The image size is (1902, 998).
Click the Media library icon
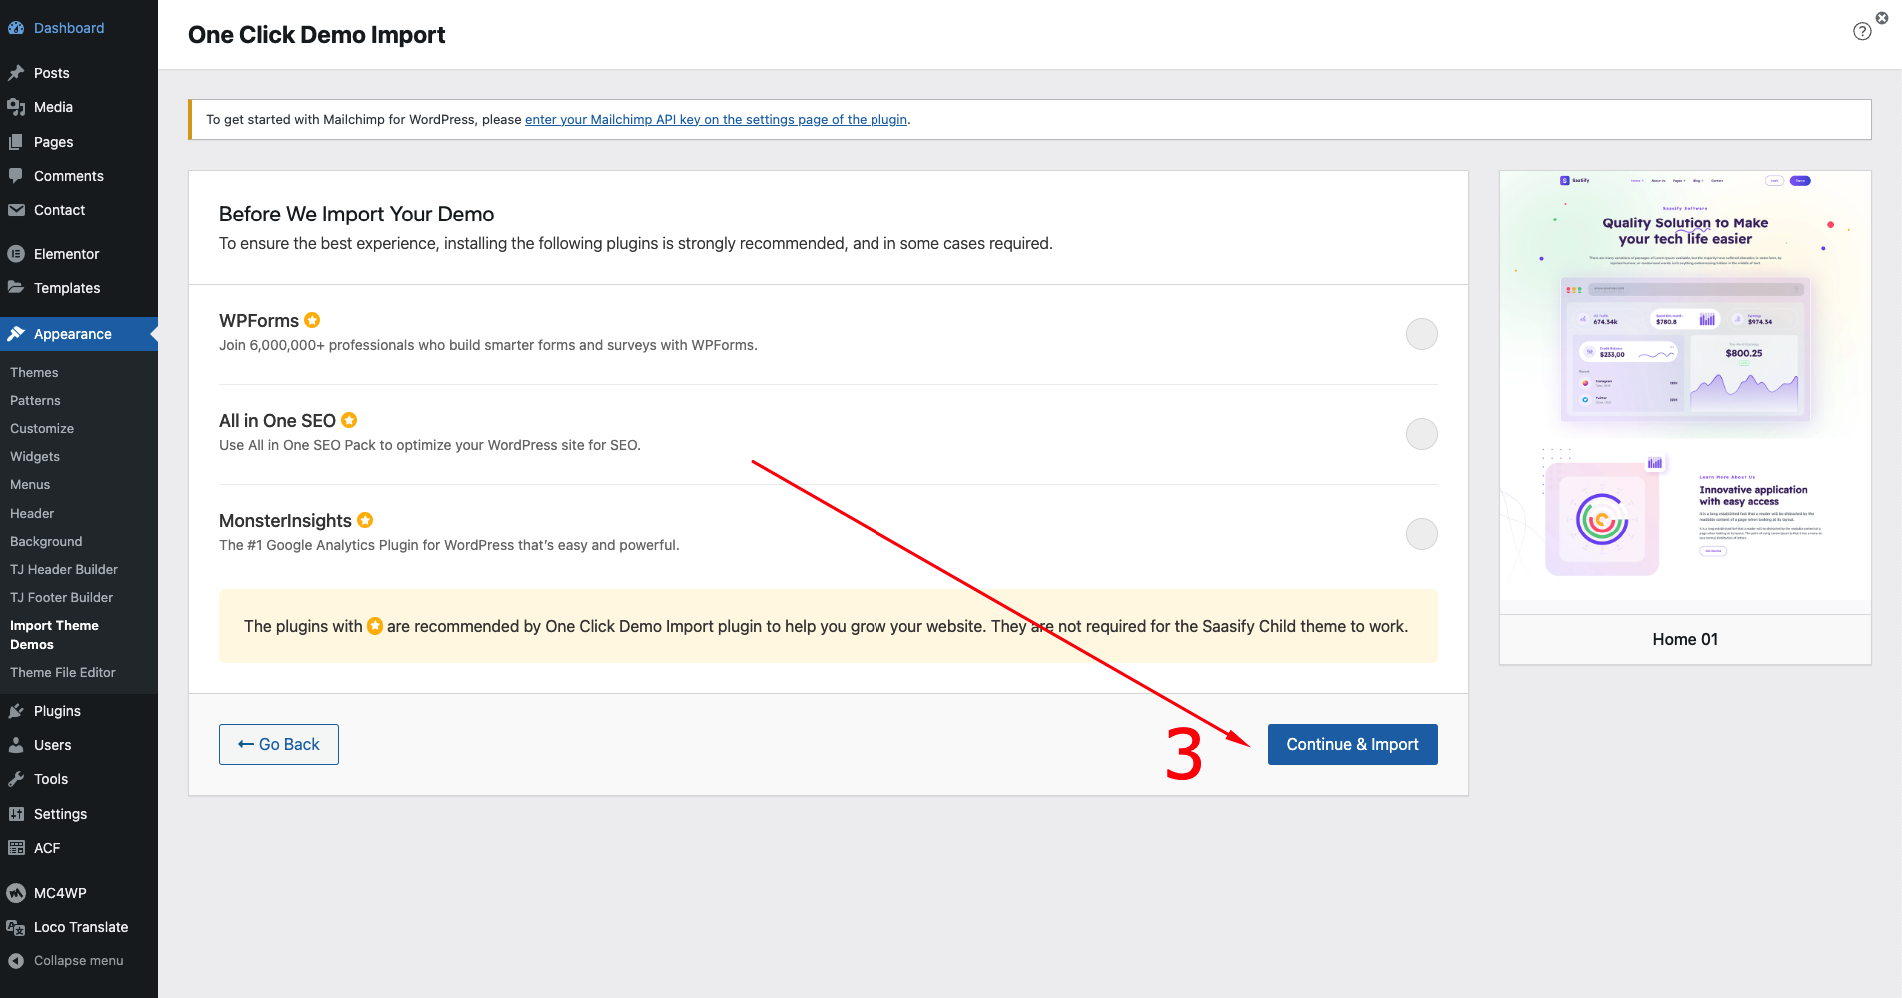pos(16,107)
